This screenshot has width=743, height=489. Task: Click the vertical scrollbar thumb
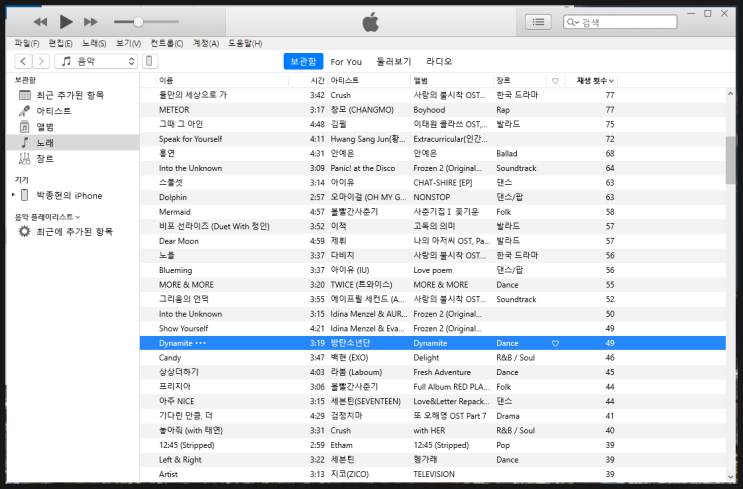click(x=730, y=160)
